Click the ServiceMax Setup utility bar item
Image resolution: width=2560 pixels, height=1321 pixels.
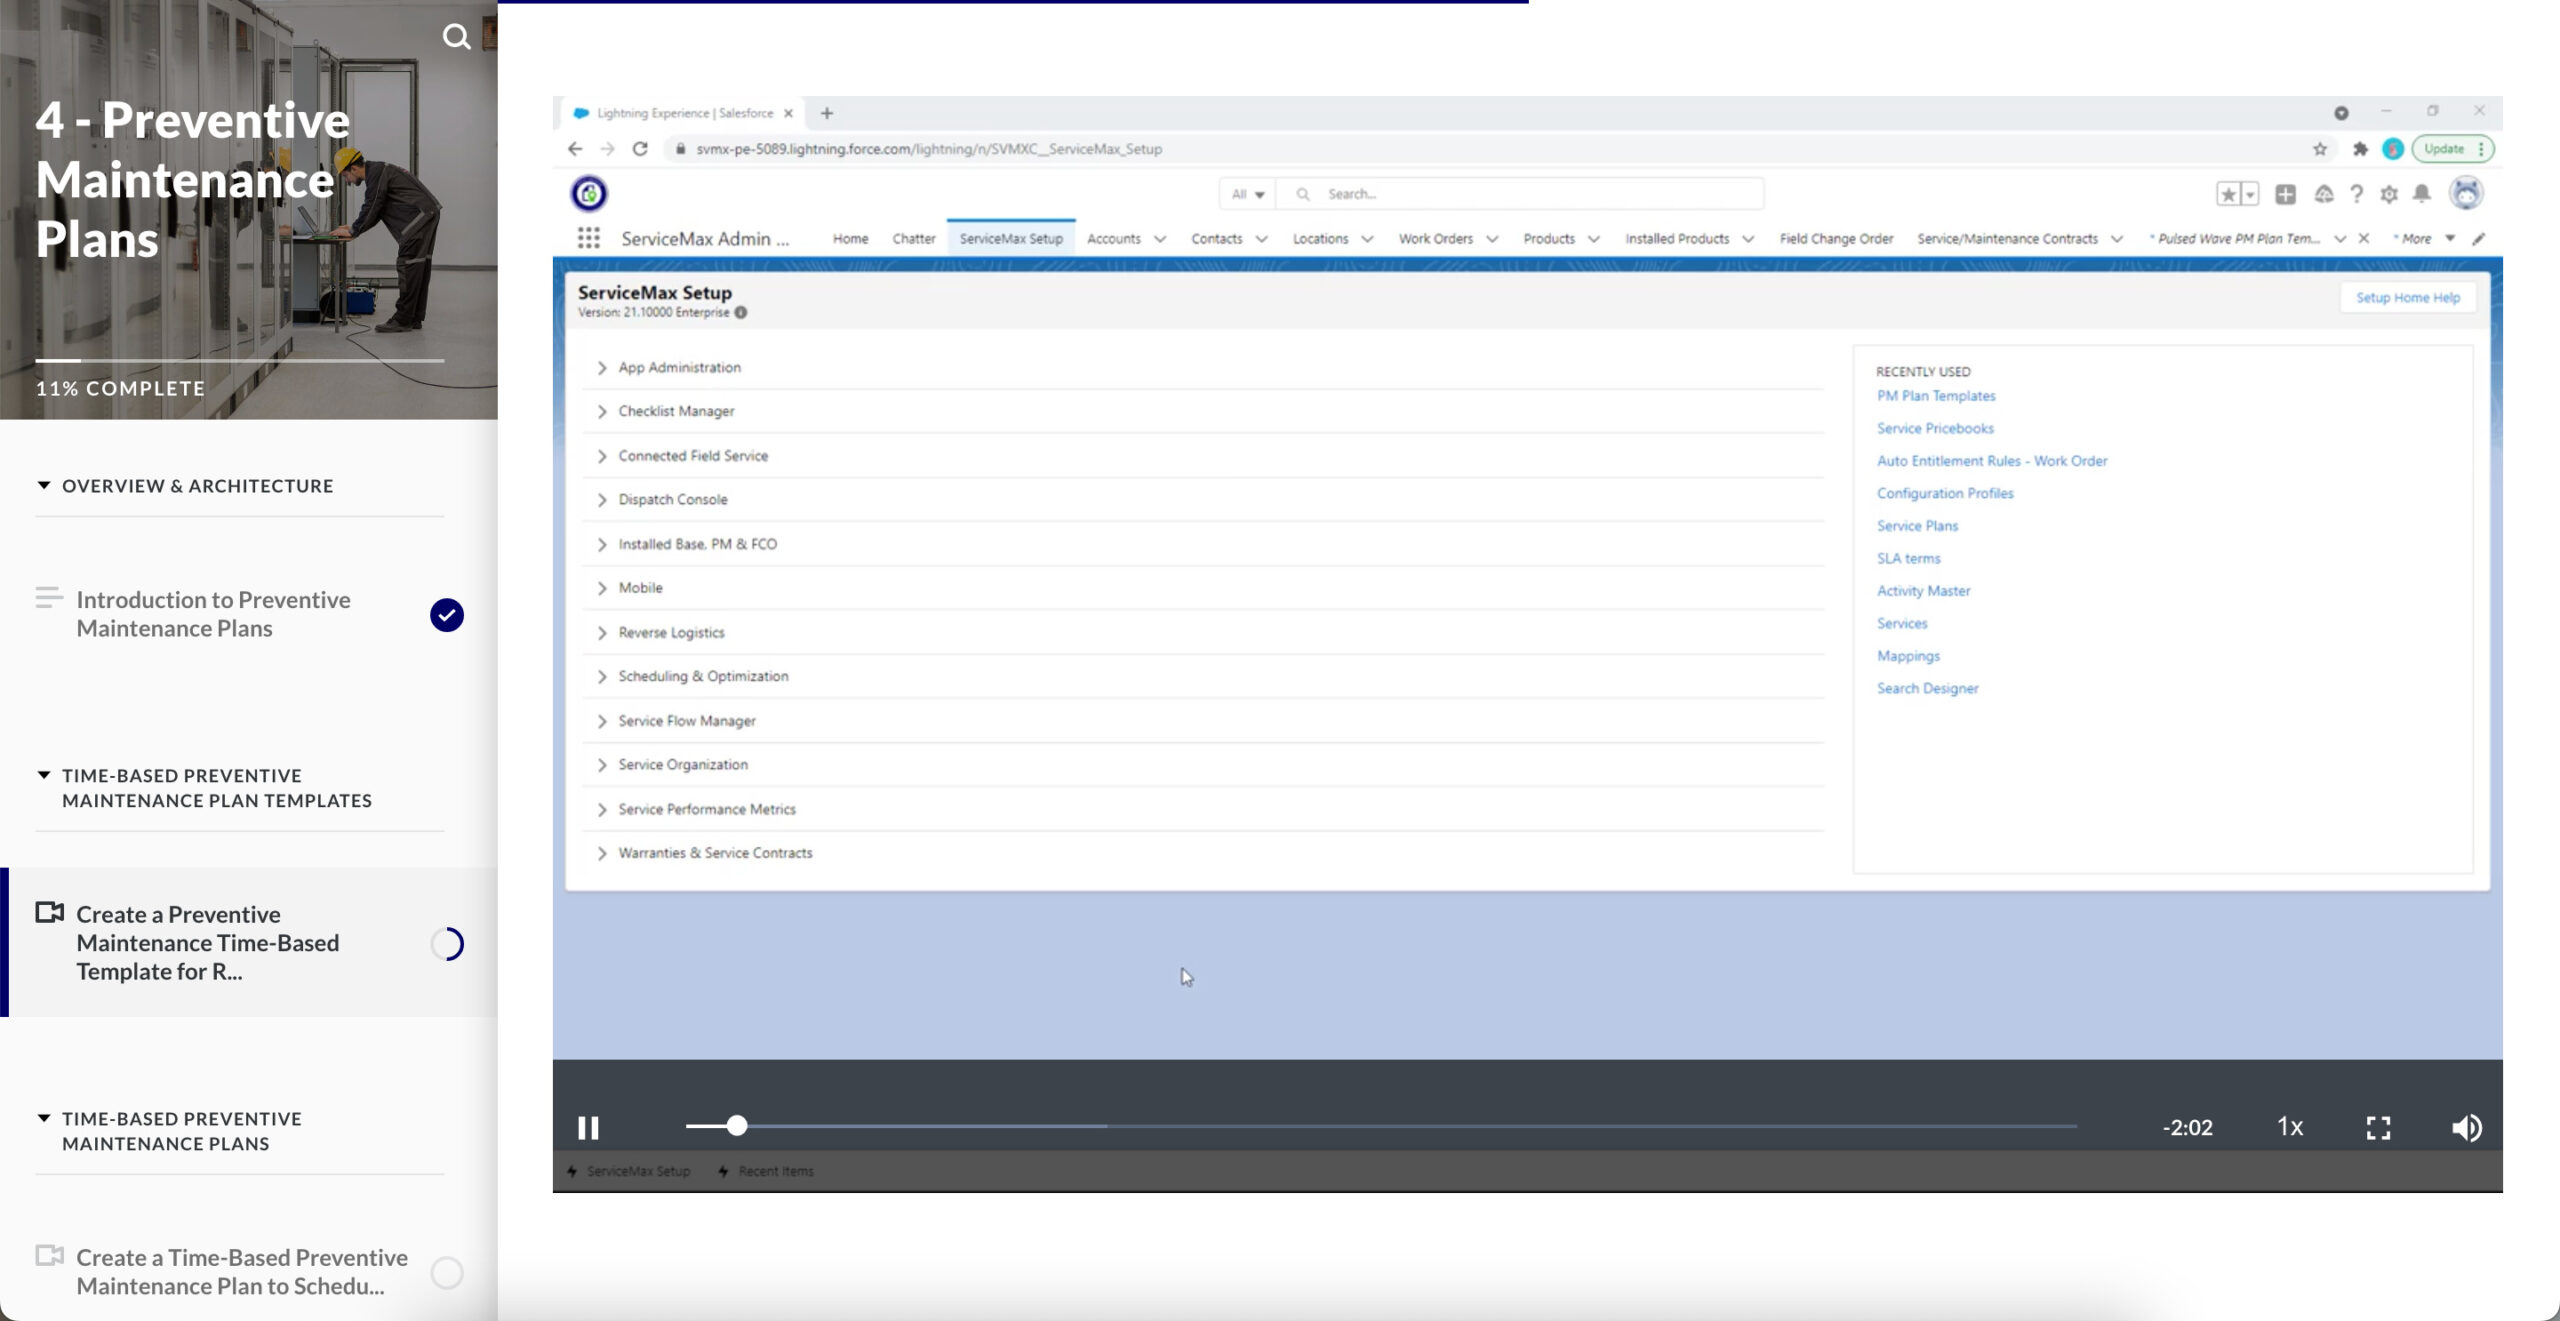(x=629, y=1171)
